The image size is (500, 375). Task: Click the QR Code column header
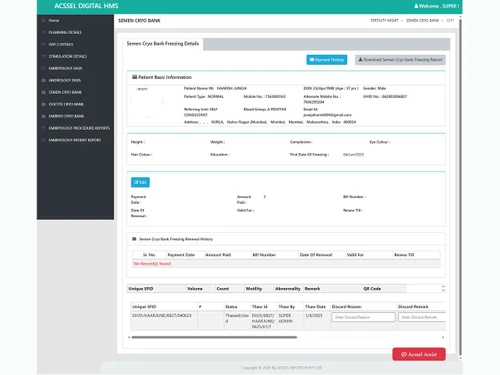click(372, 289)
